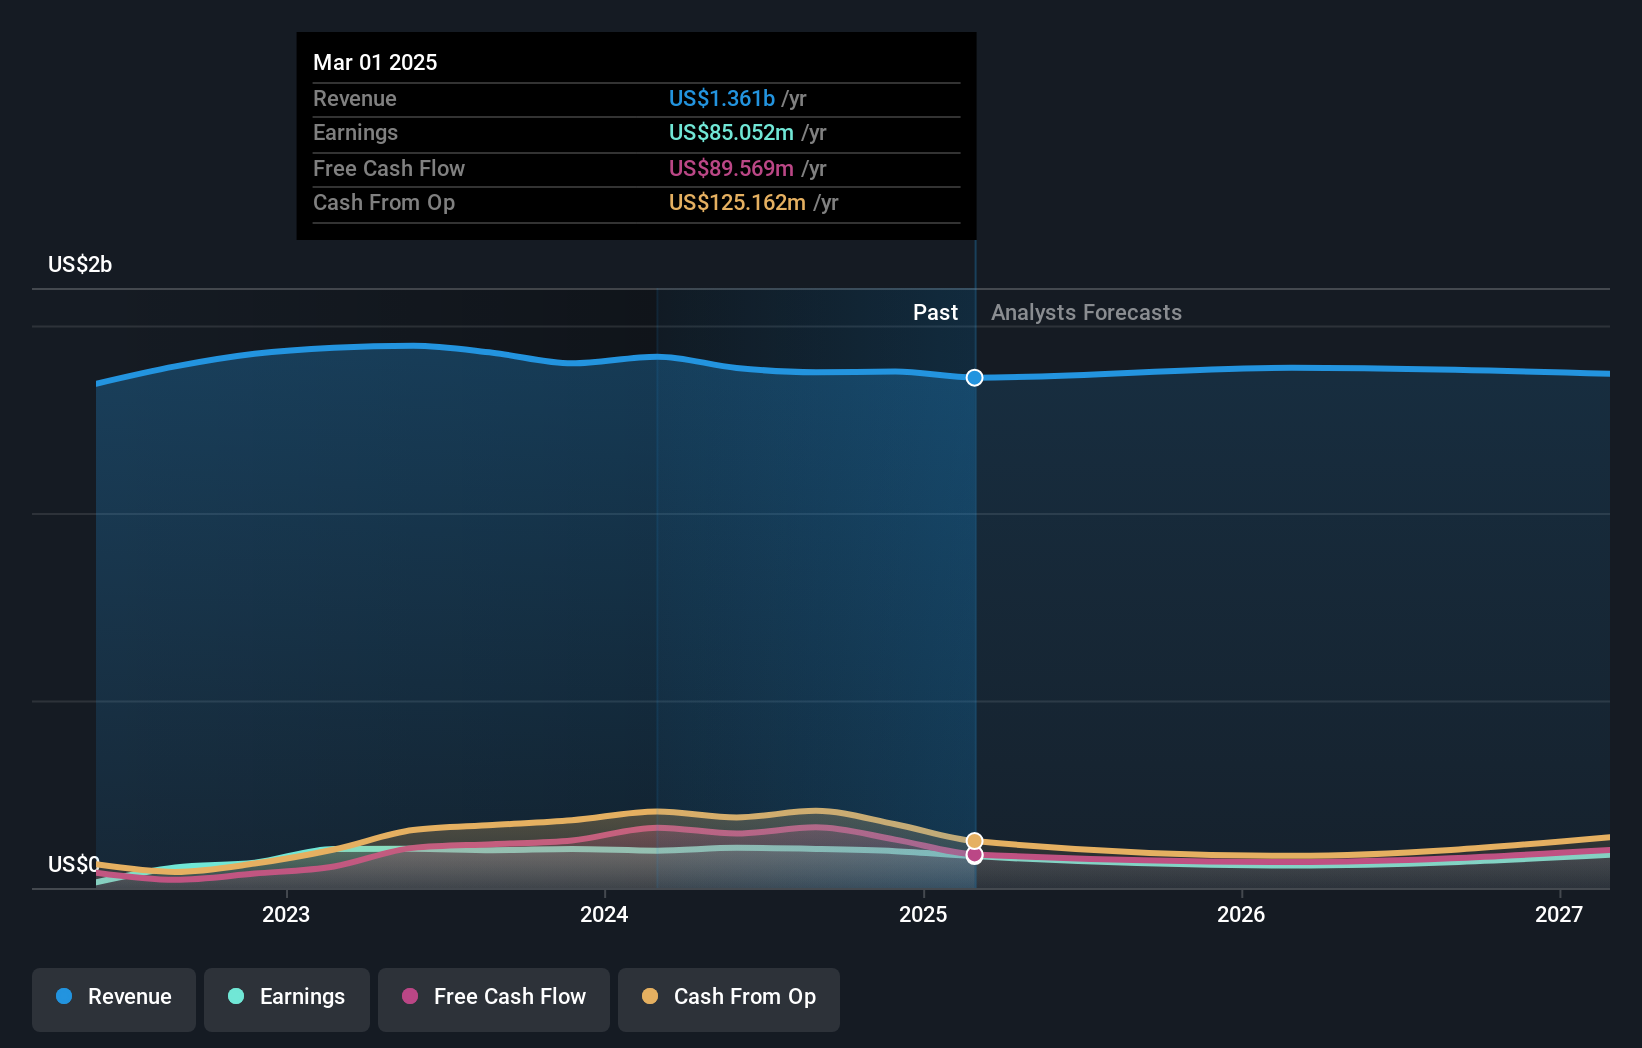The height and width of the screenshot is (1048, 1642).
Task: Toggle the Free Cash Flow legend button
Action: pyautogui.click(x=494, y=999)
